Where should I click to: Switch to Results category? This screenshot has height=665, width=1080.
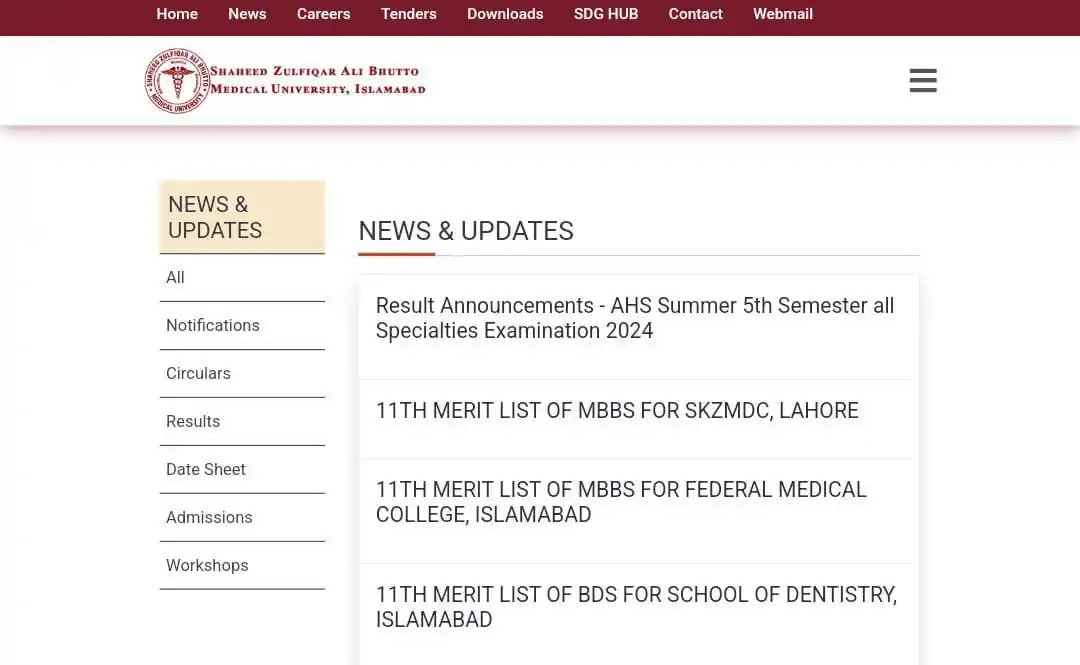pos(193,421)
